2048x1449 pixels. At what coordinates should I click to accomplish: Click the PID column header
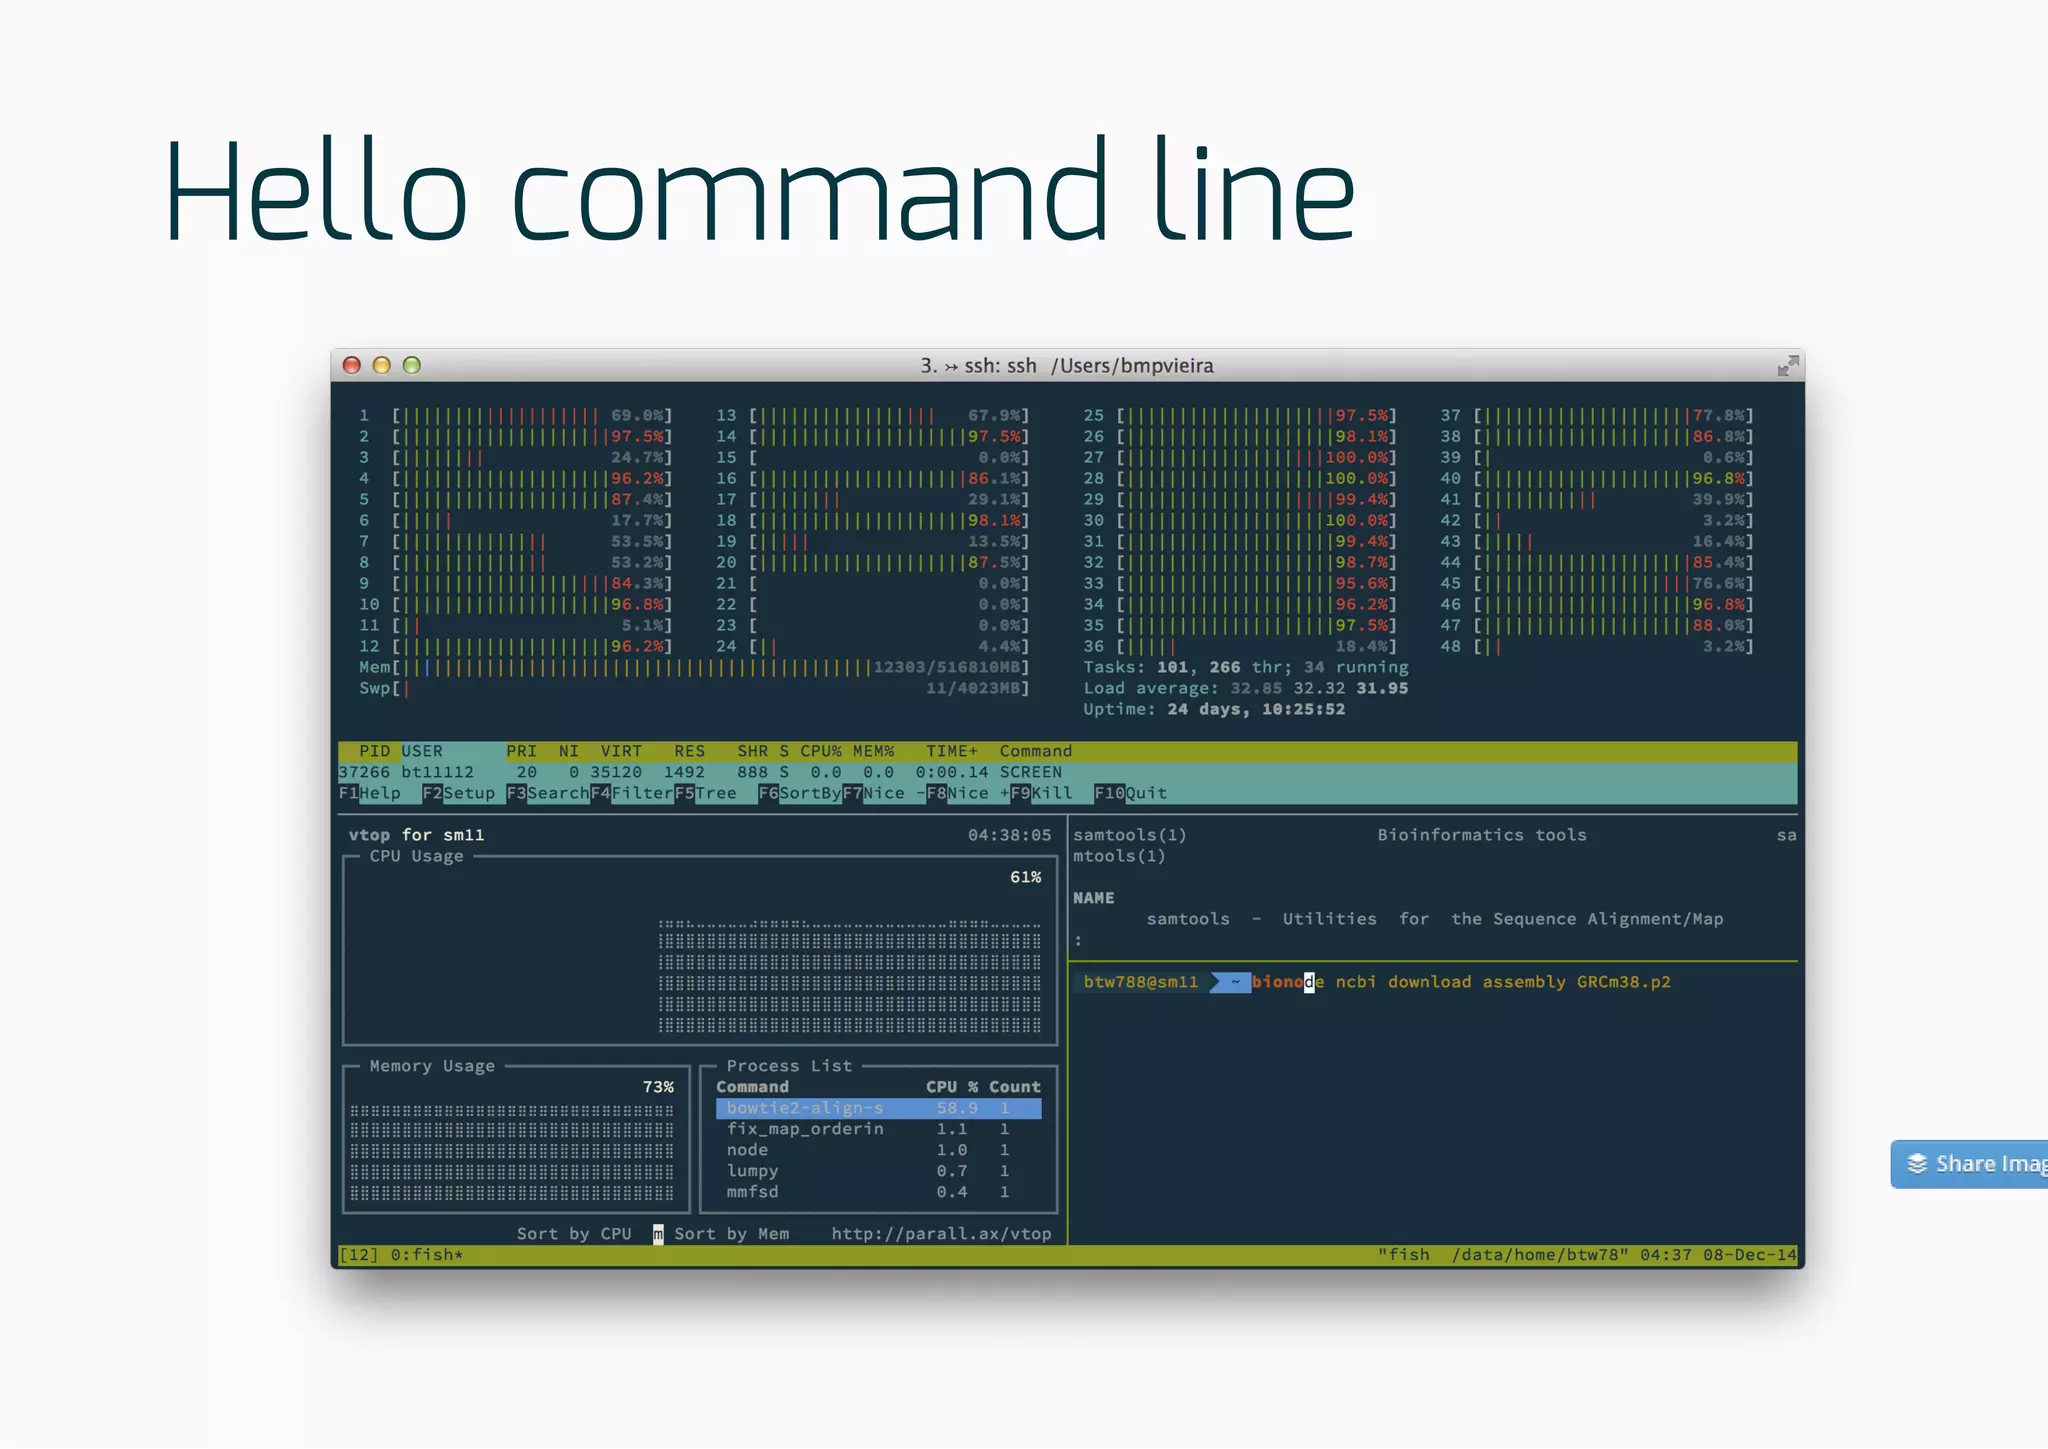(x=374, y=751)
